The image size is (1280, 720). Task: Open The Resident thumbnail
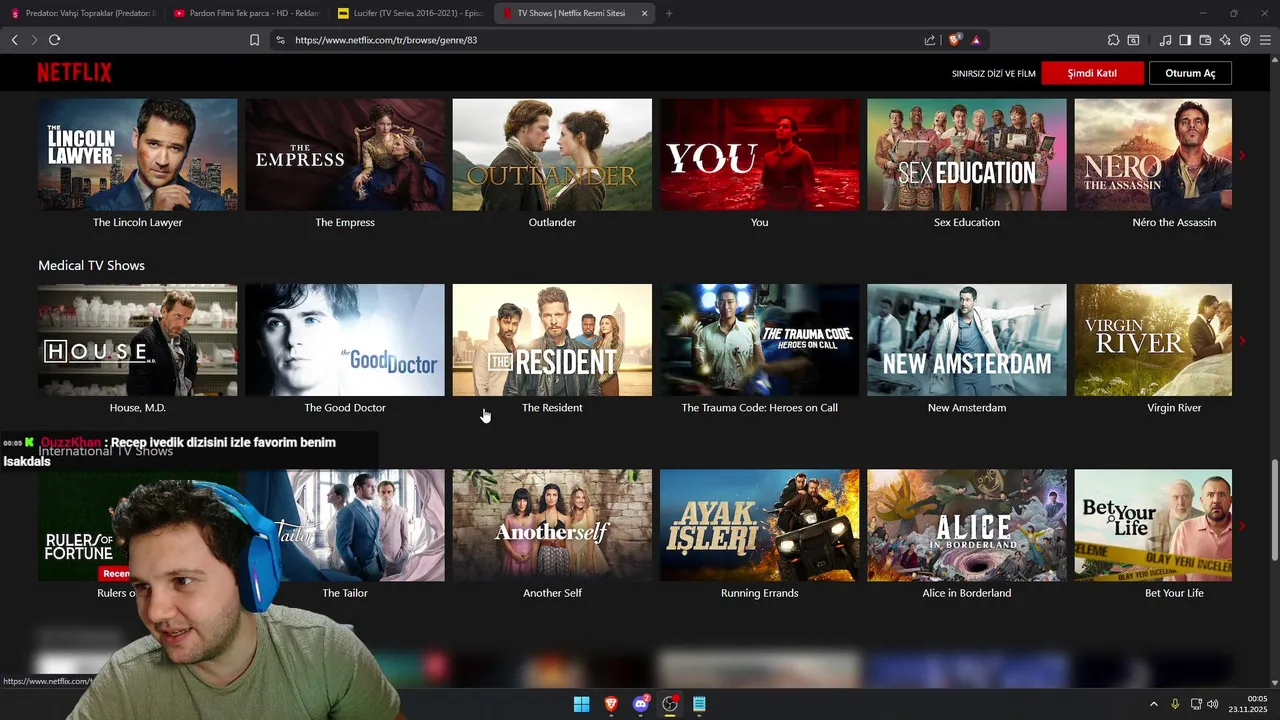click(x=552, y=340)
